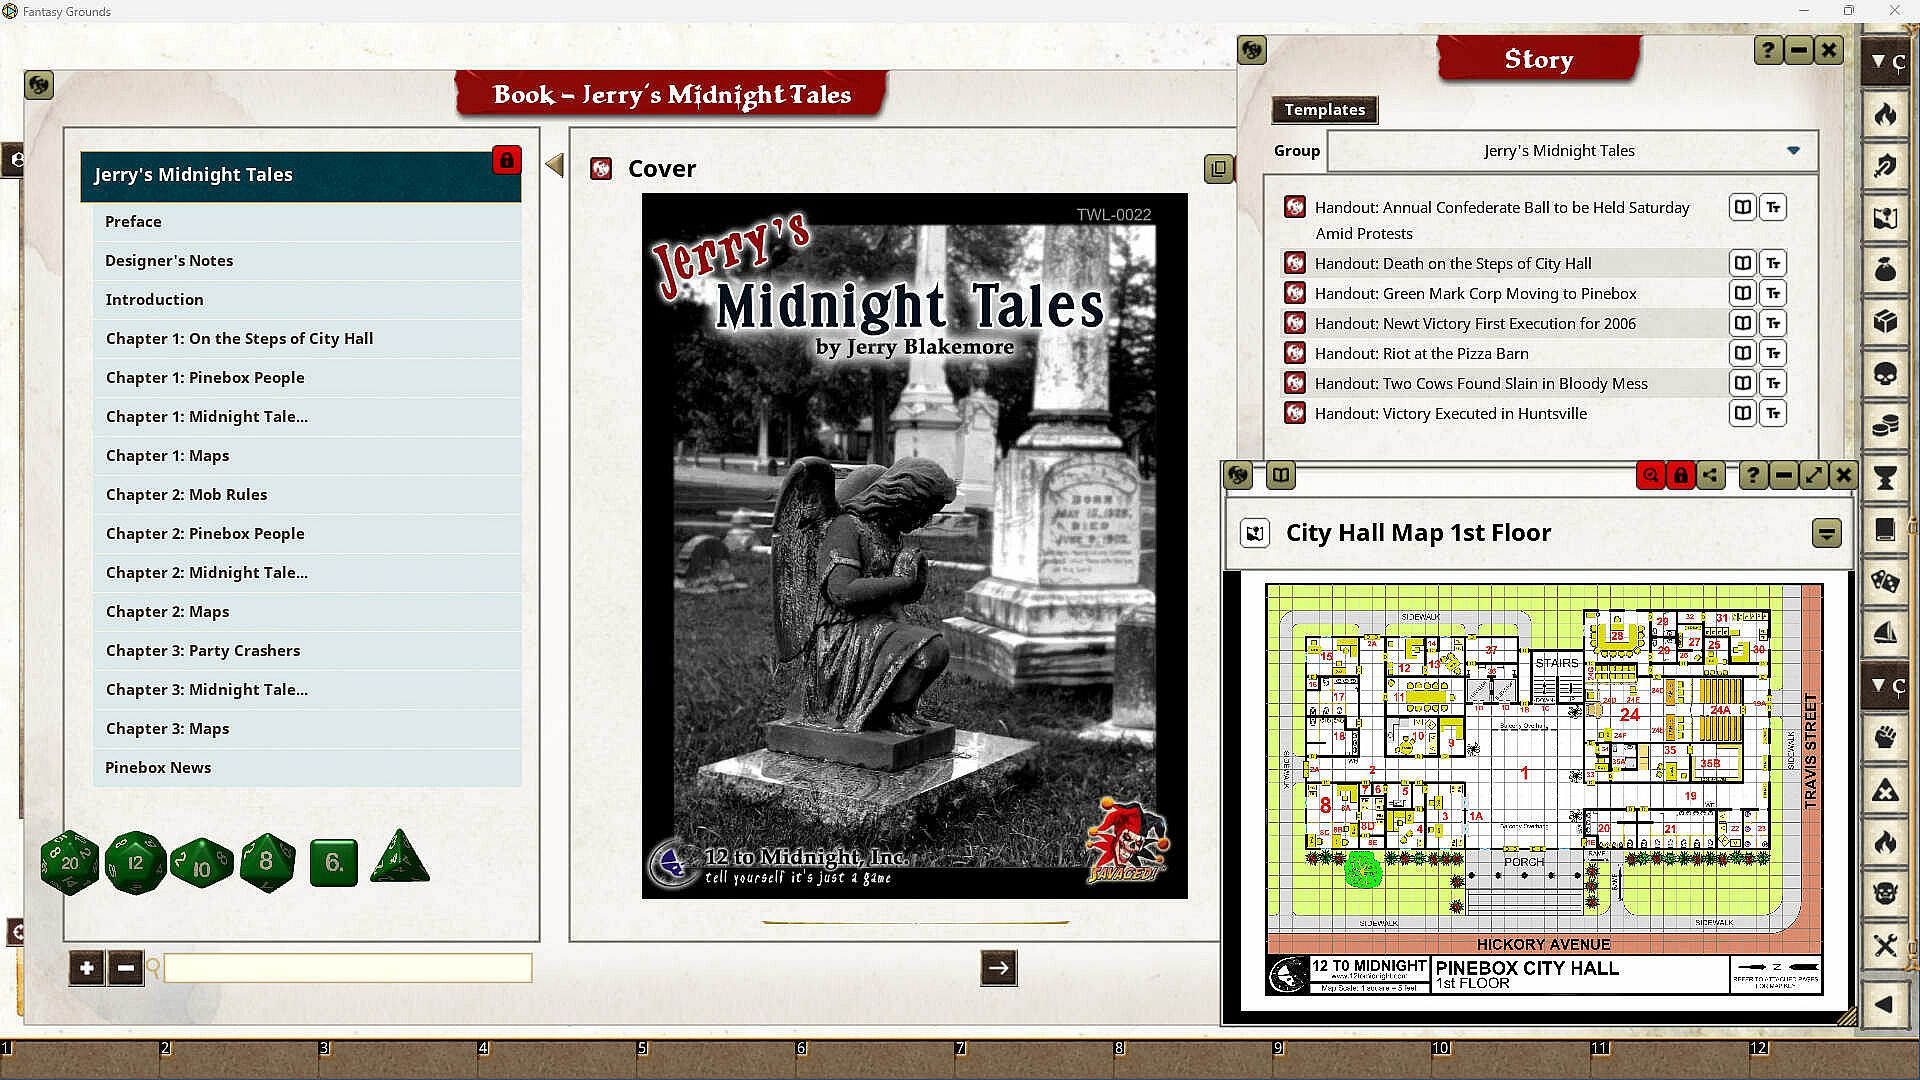Click the Tr icon beside Green Mark Corp handout

click(x=1773, y=293)
